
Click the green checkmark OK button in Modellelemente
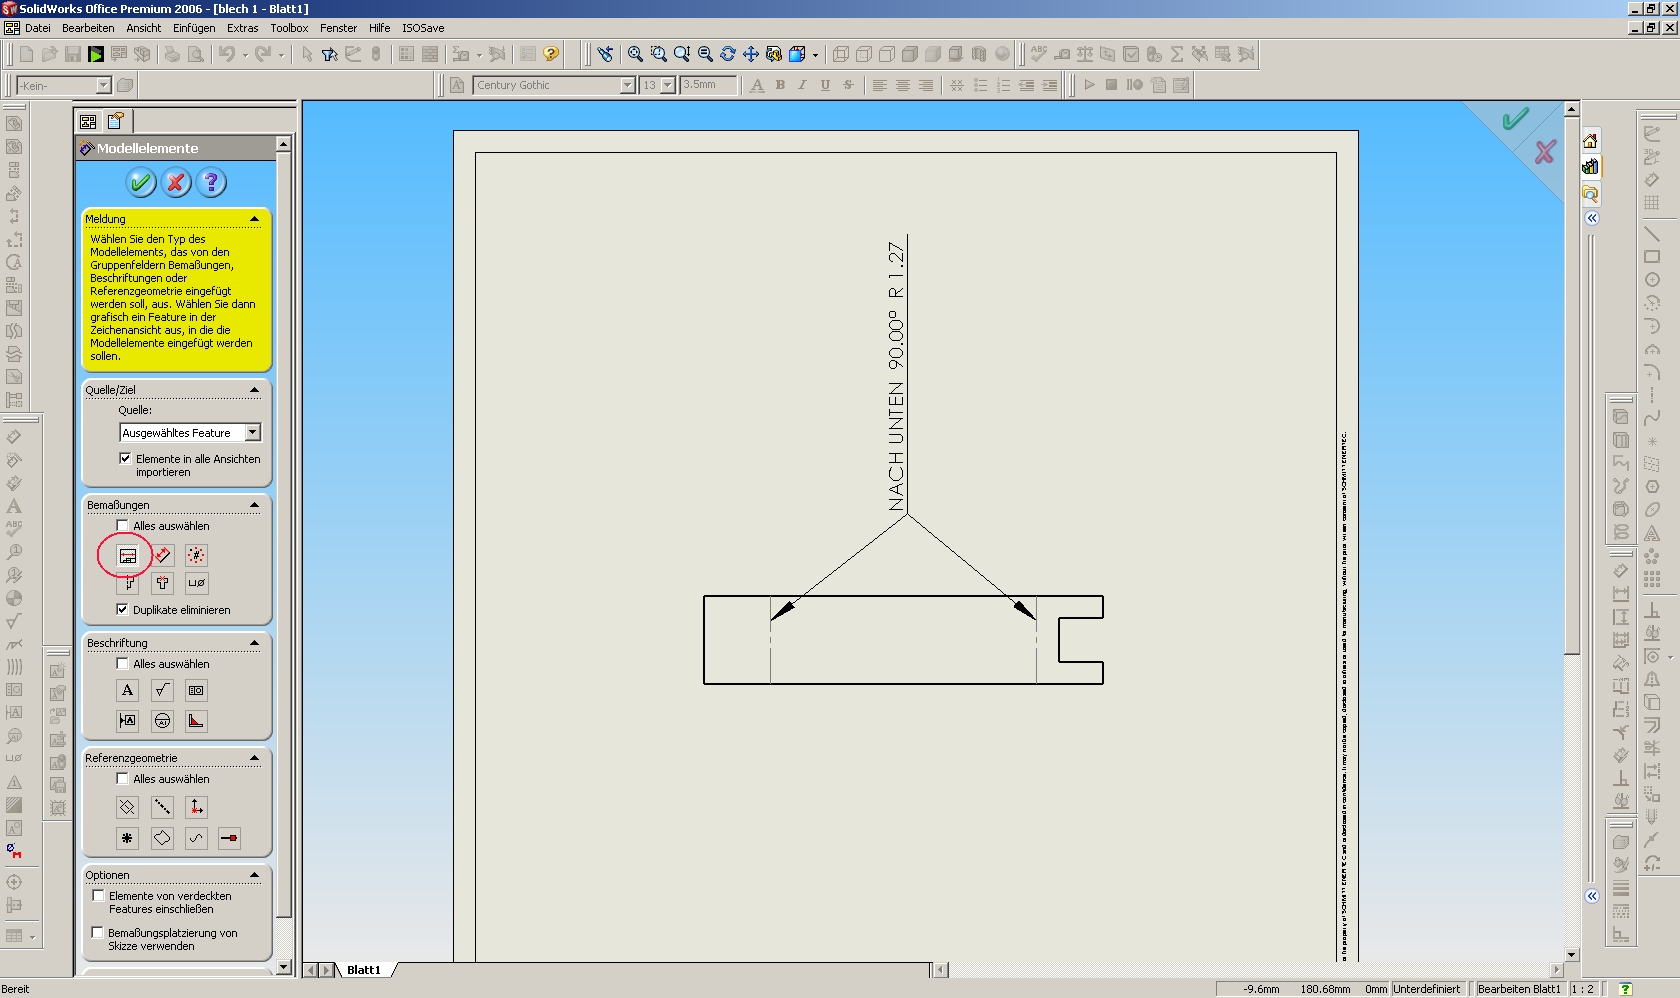pyautogui.click(x=141, y=182)
